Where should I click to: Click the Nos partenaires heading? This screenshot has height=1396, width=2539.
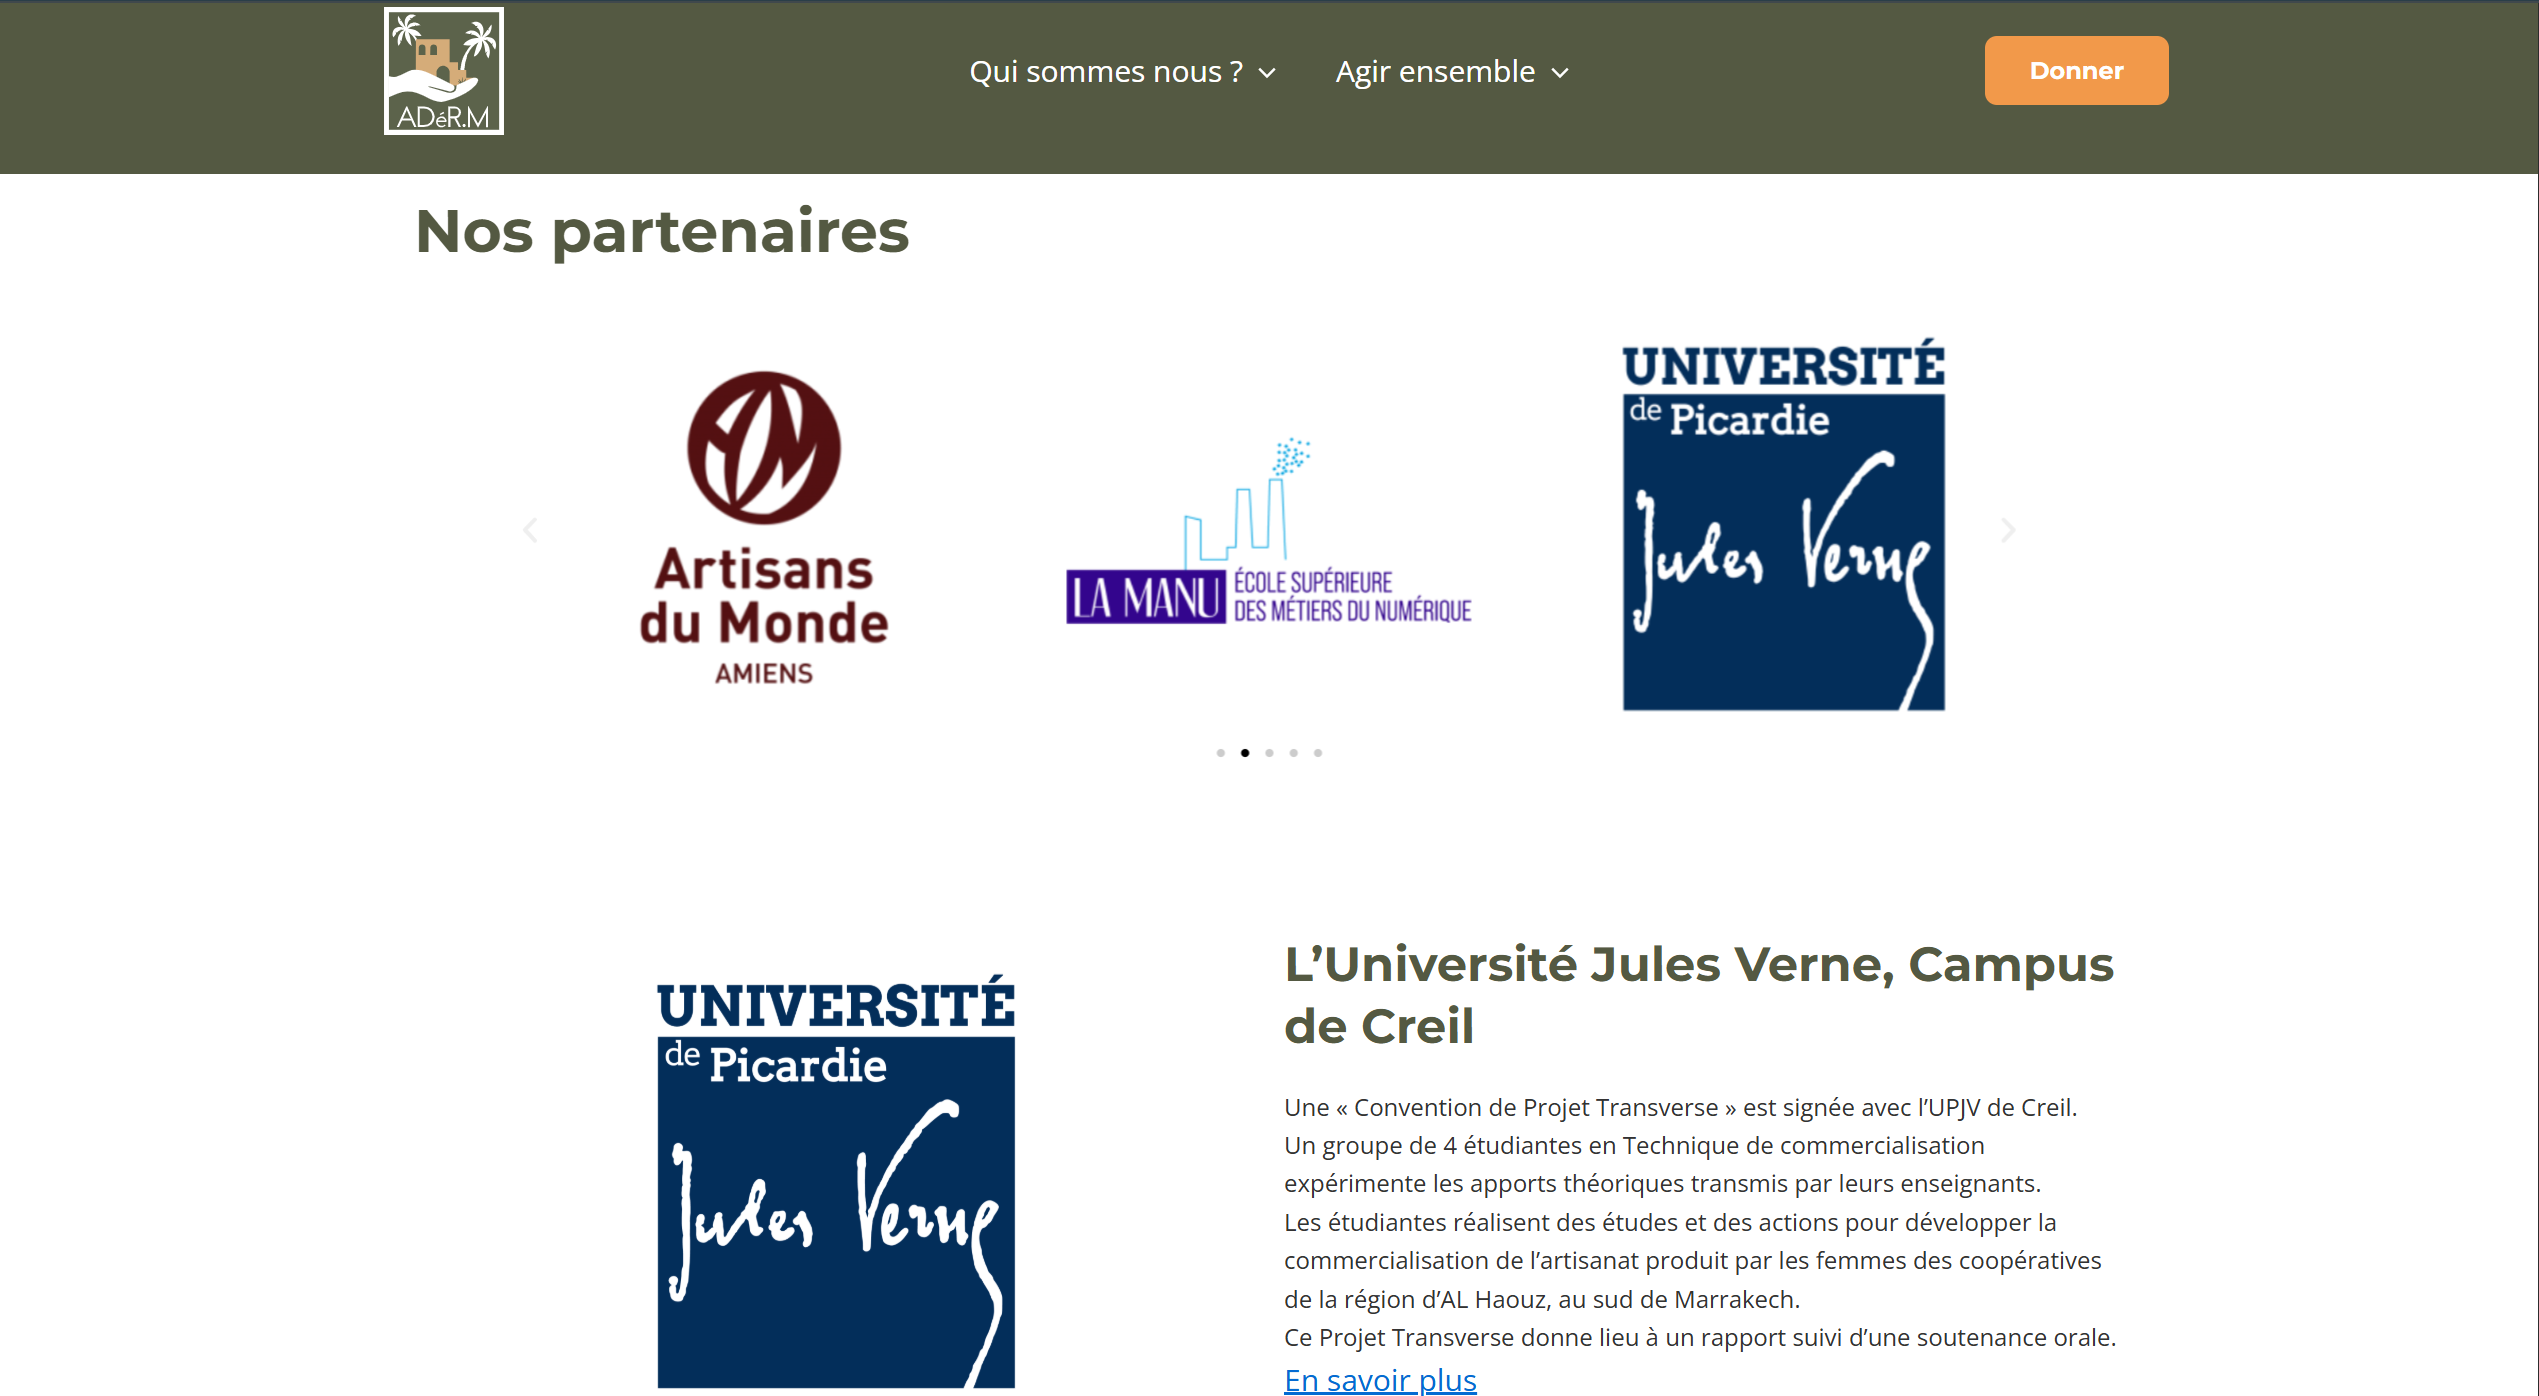pyautogui.click(x=662, y=232)
